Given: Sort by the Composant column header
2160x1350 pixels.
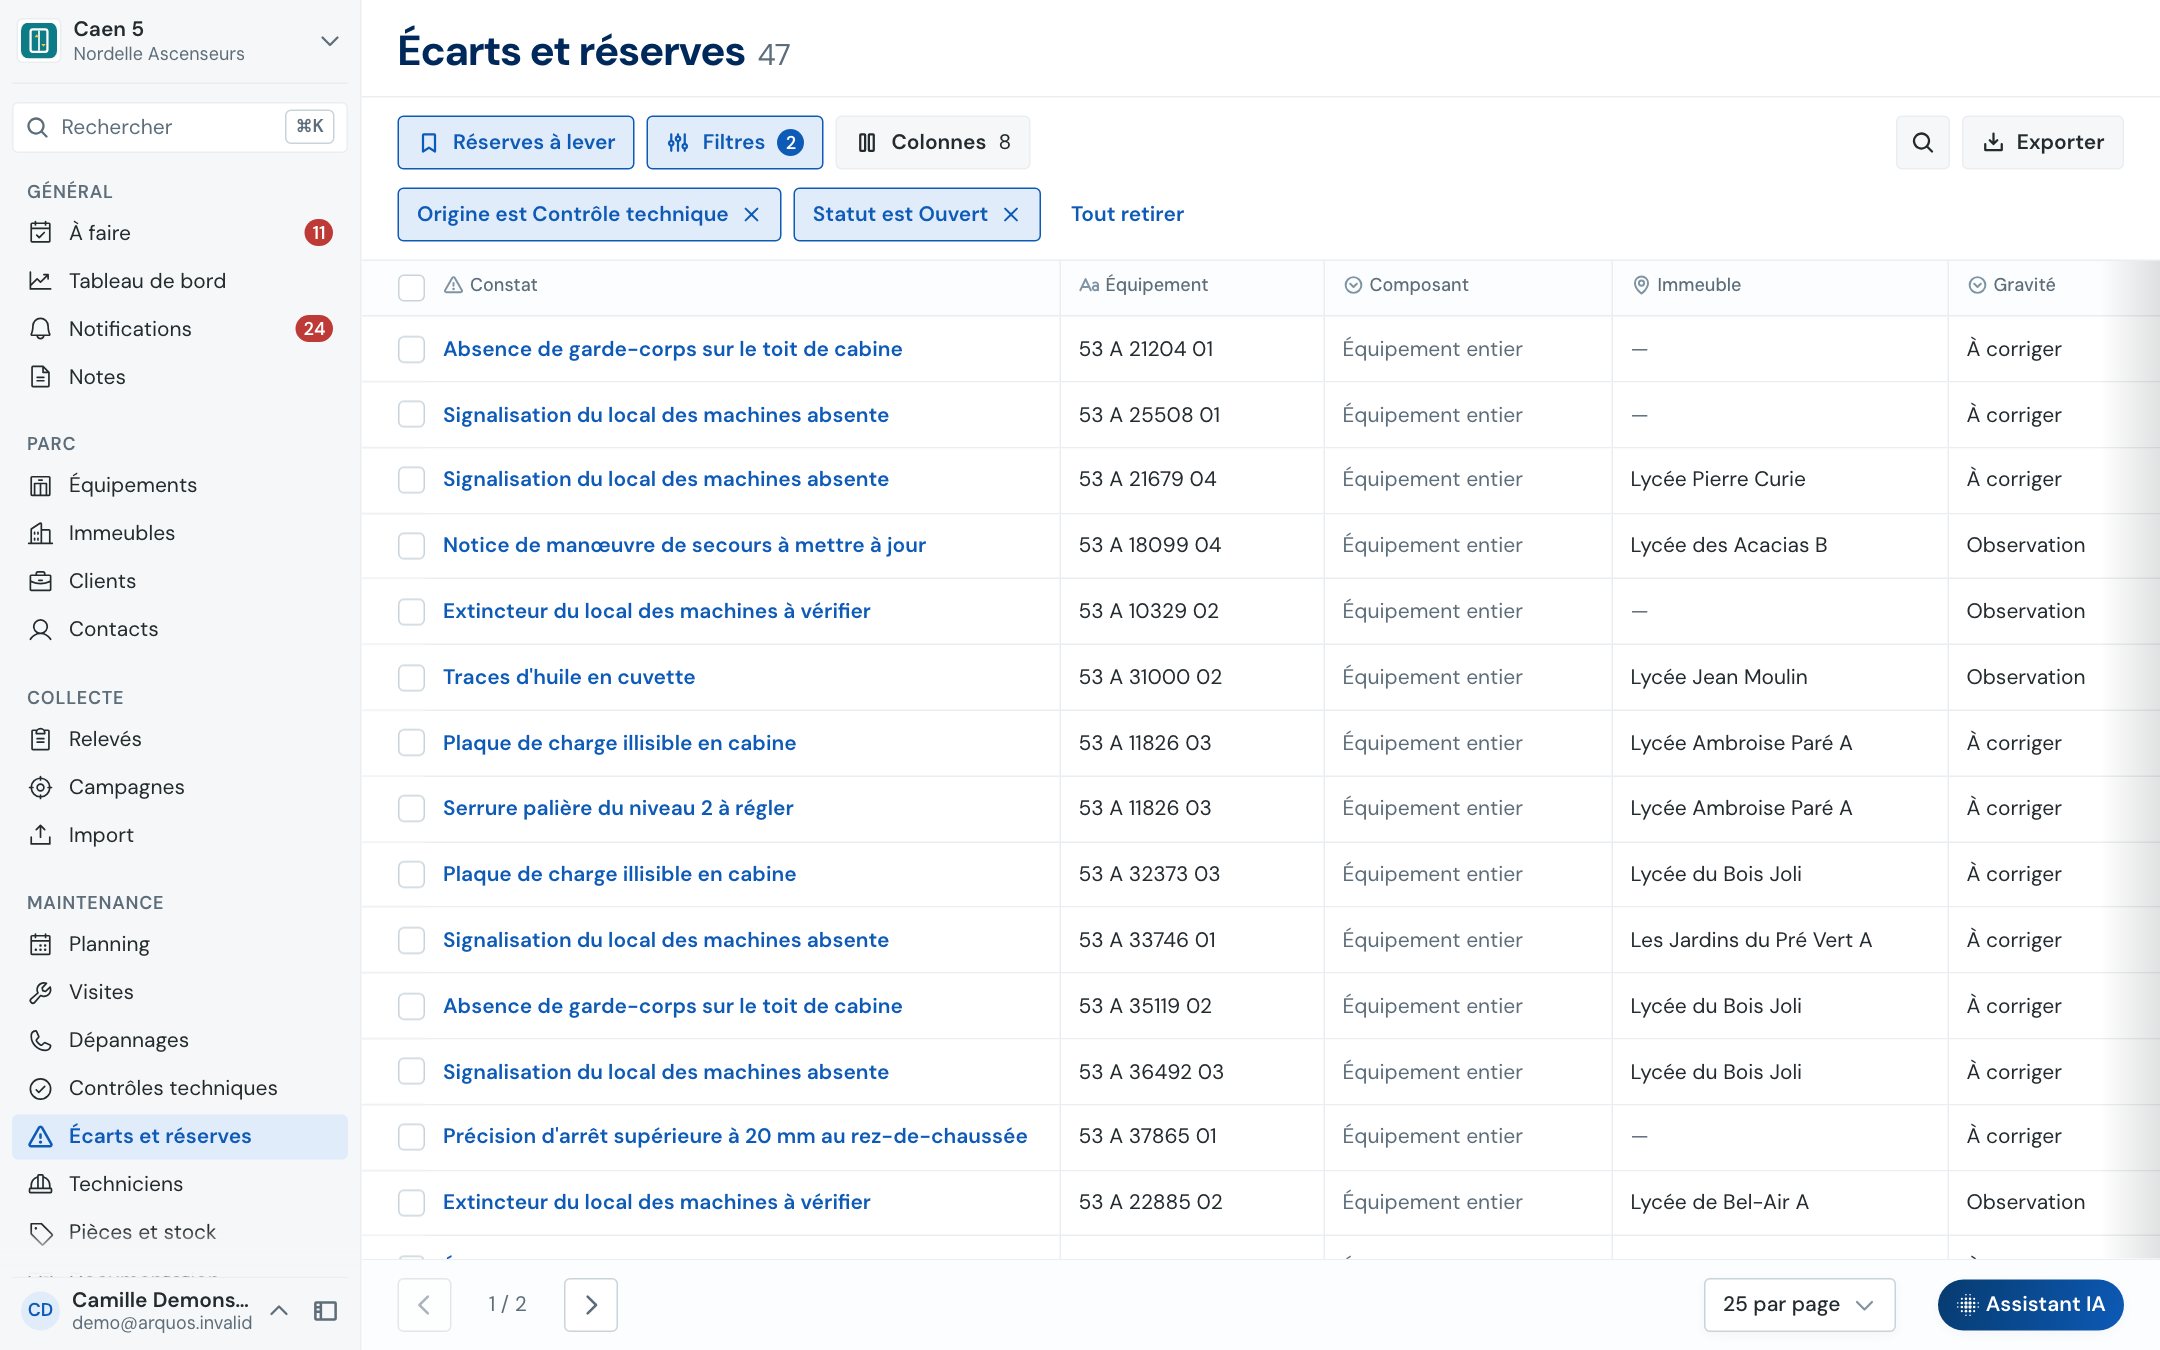Looking at the screenshot, I should point(1406,285).
